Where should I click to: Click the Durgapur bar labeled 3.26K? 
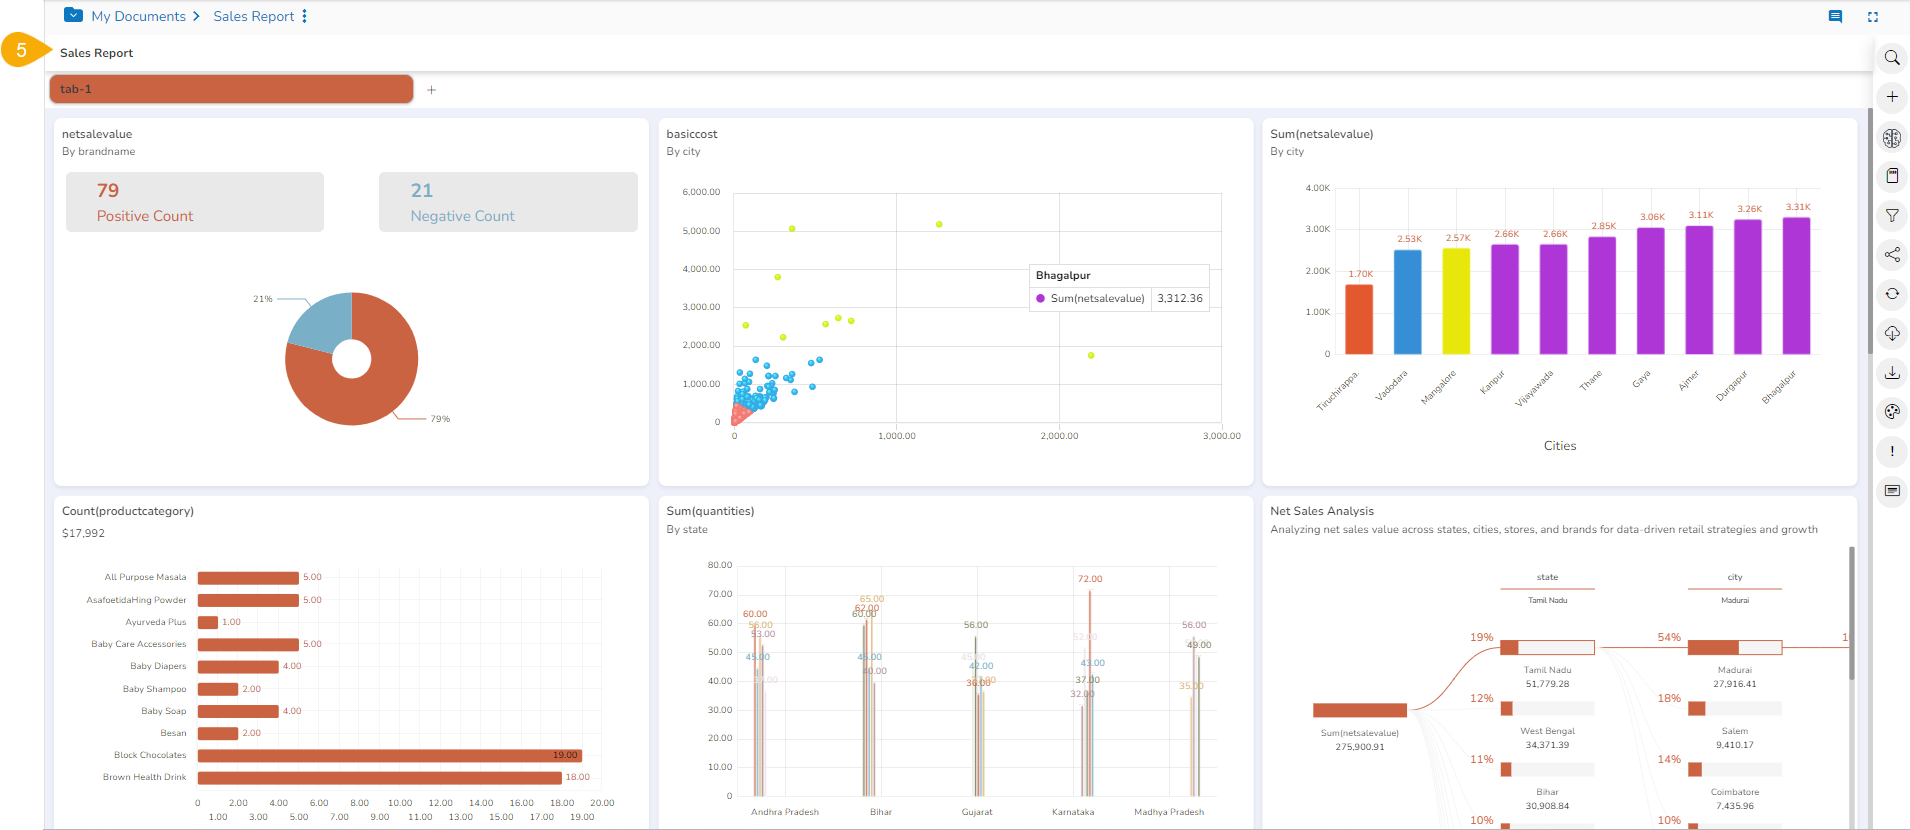tap(1748, 287)
